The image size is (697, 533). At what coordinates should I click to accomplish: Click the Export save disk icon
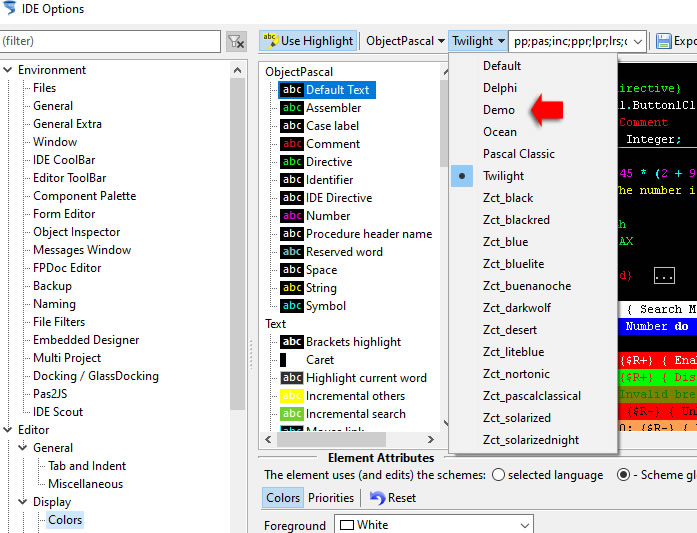664,41
